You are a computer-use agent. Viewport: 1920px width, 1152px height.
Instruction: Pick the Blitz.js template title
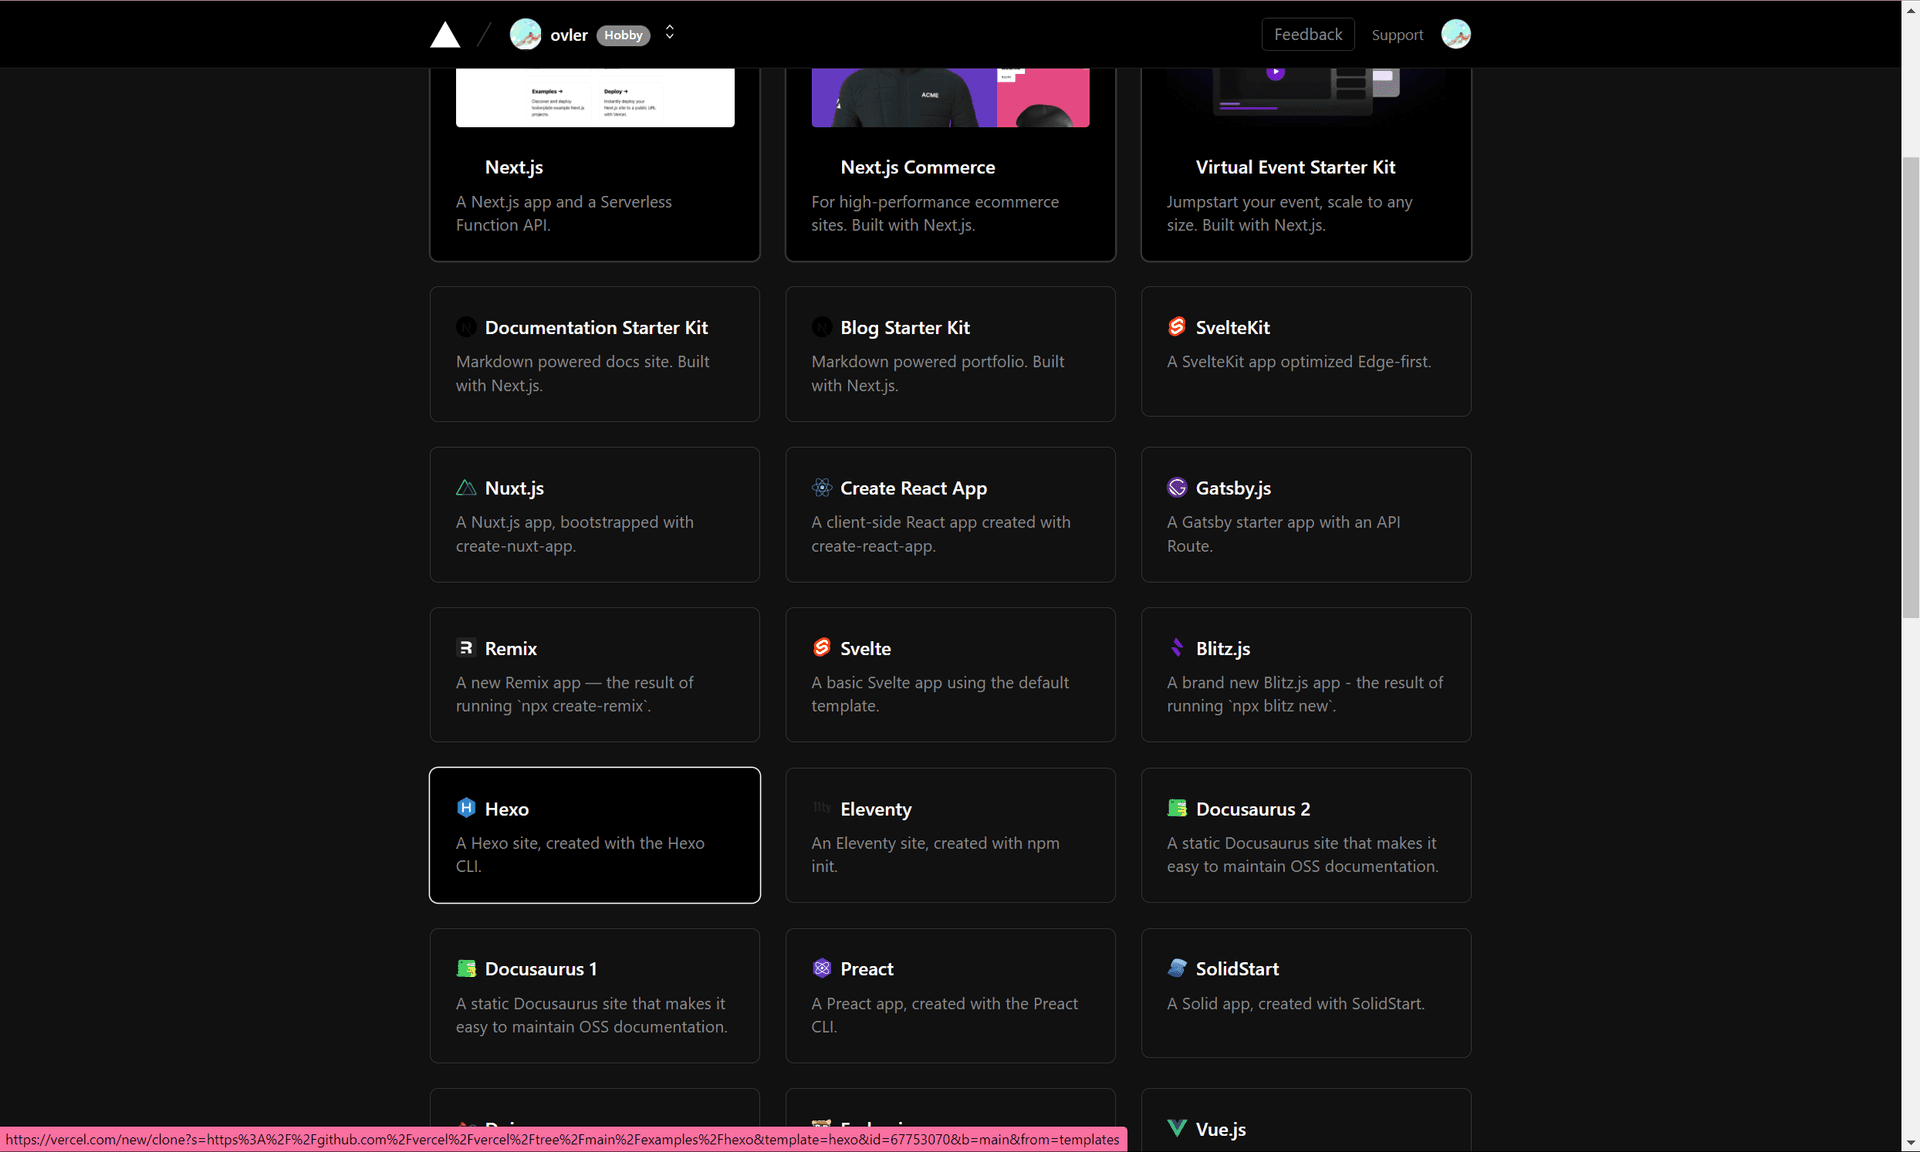pyautogui.click(x=1223, y=648)
